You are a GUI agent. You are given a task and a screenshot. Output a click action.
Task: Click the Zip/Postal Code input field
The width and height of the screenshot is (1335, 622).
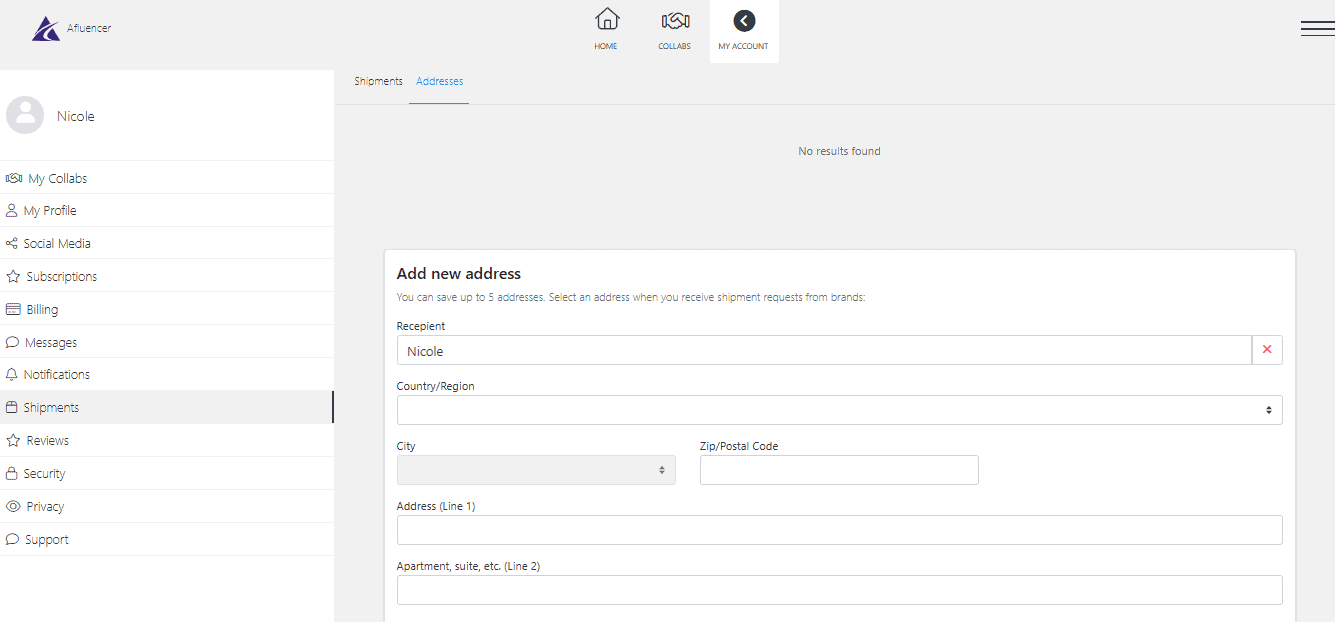click(838, 470)
